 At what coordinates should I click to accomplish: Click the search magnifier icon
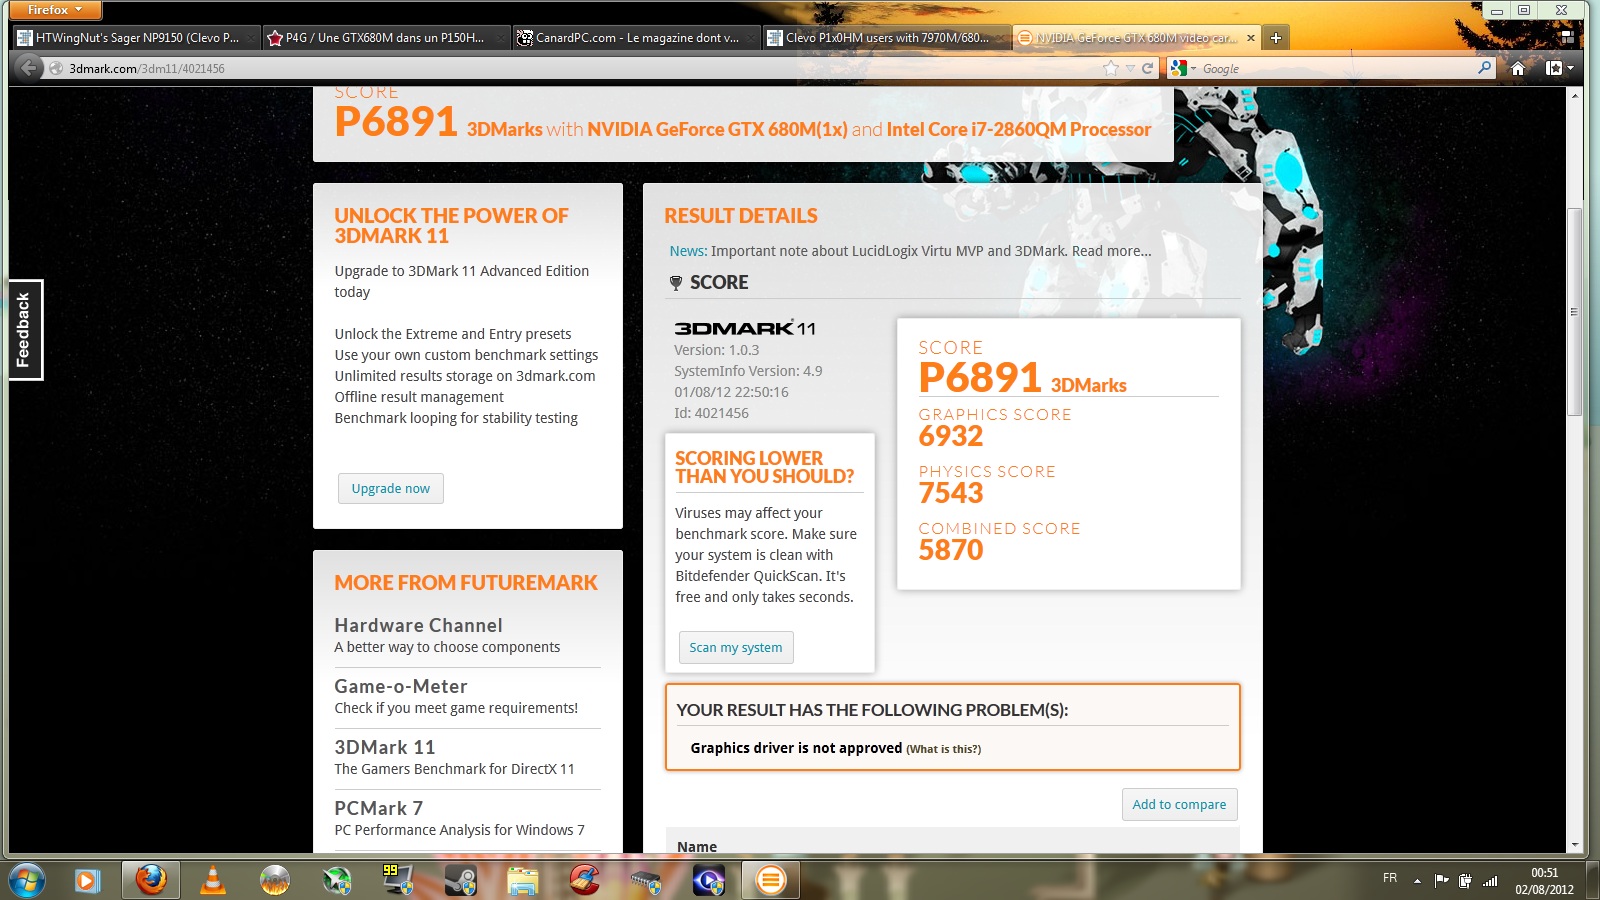(1484, 68)
